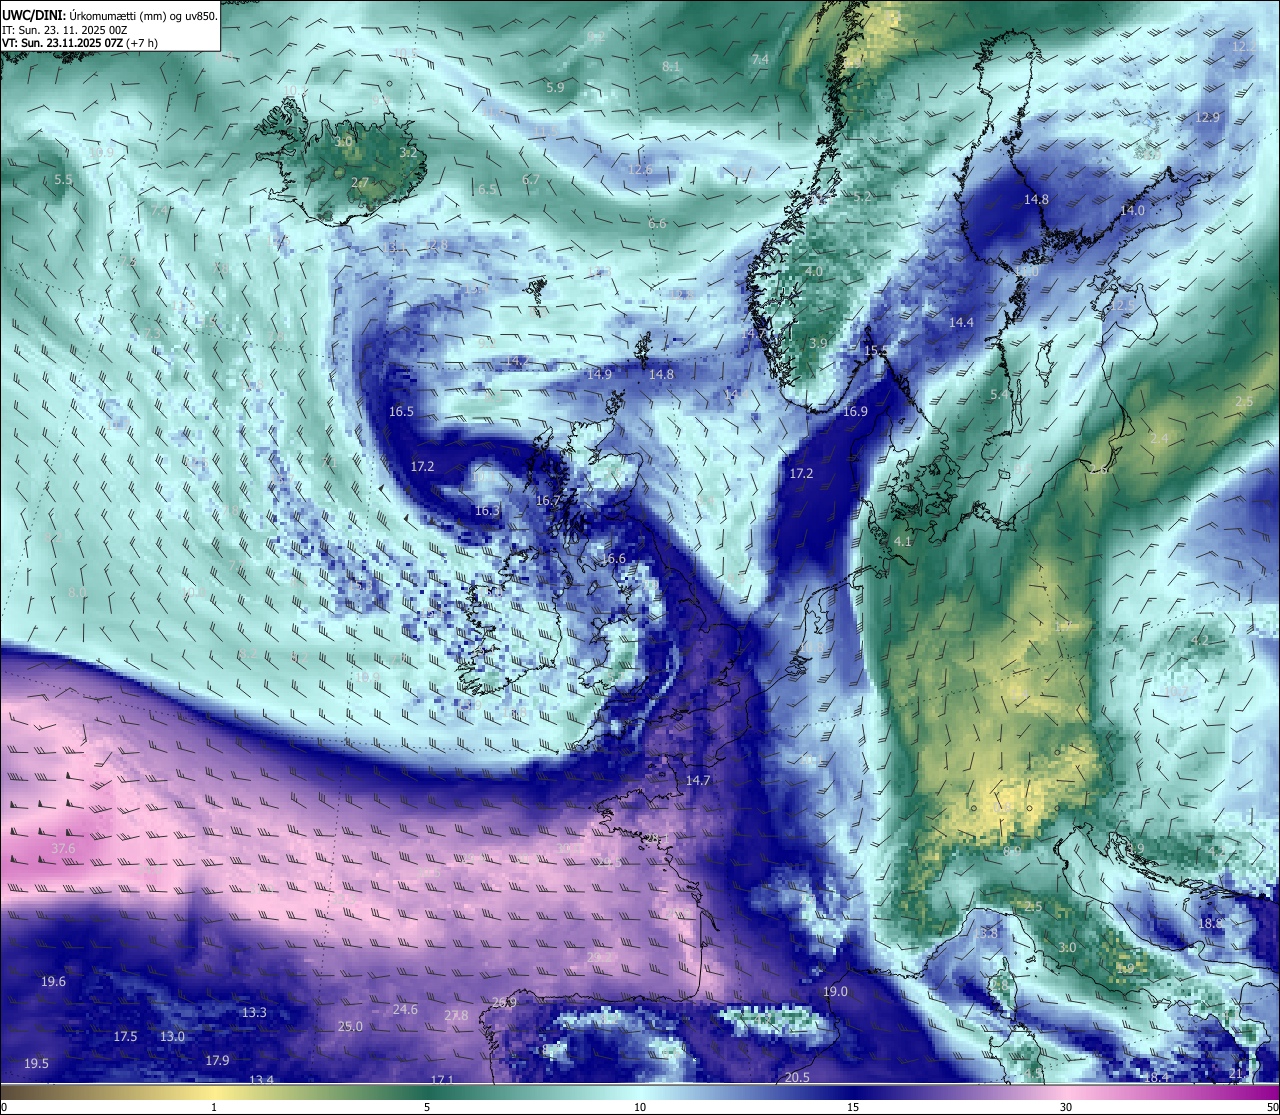Select the 16.3 value label

[487, 511]
